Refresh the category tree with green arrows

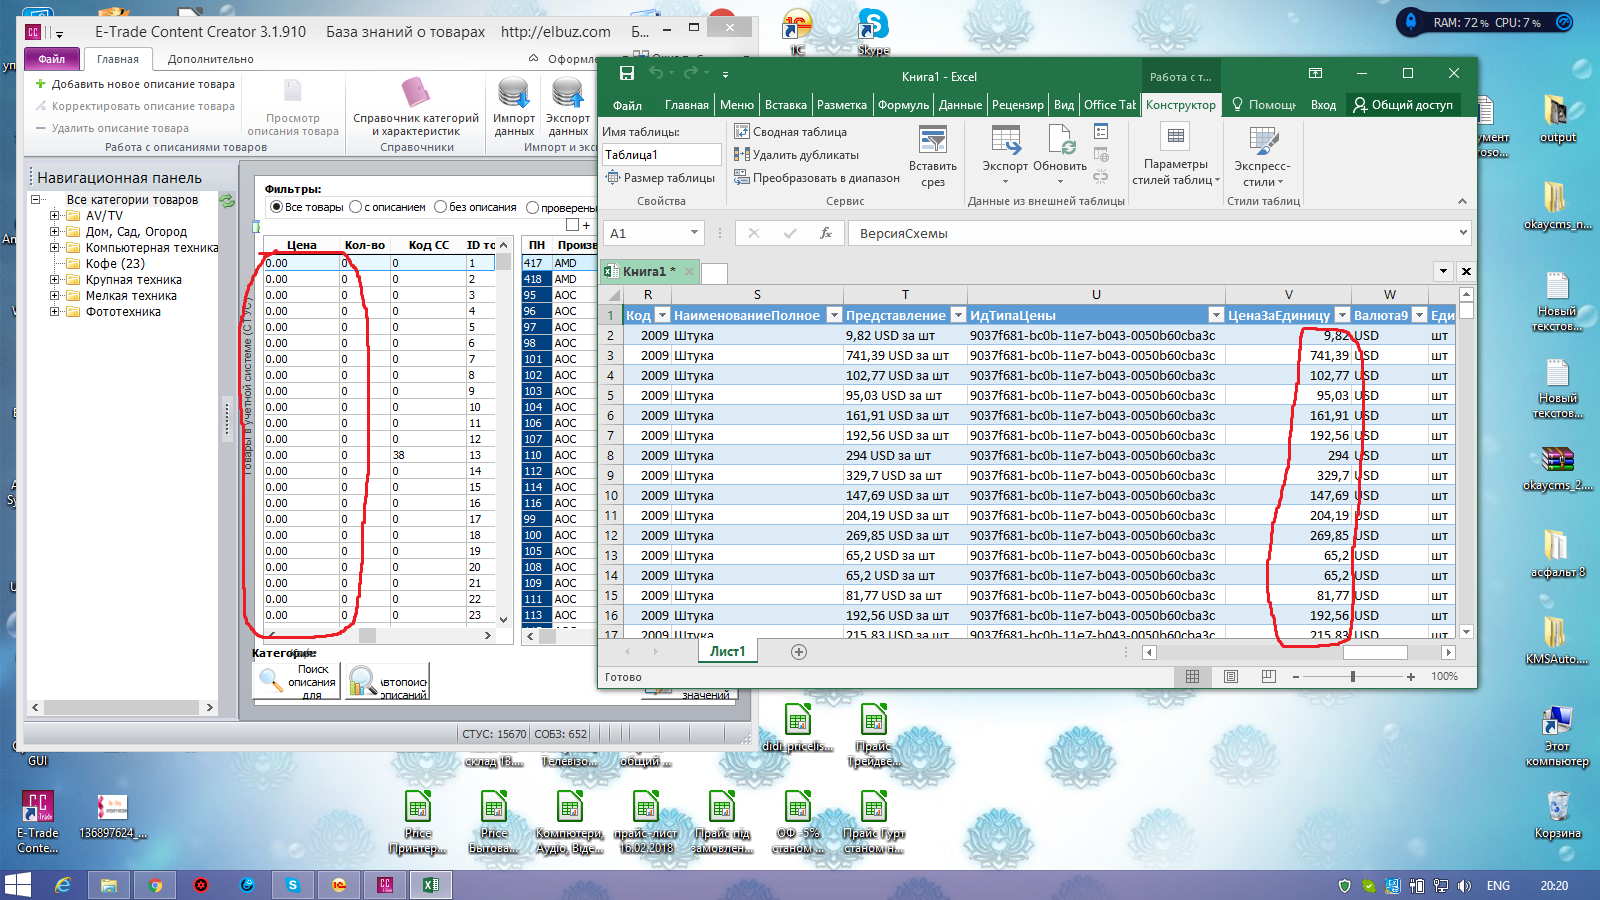[228, 201]
